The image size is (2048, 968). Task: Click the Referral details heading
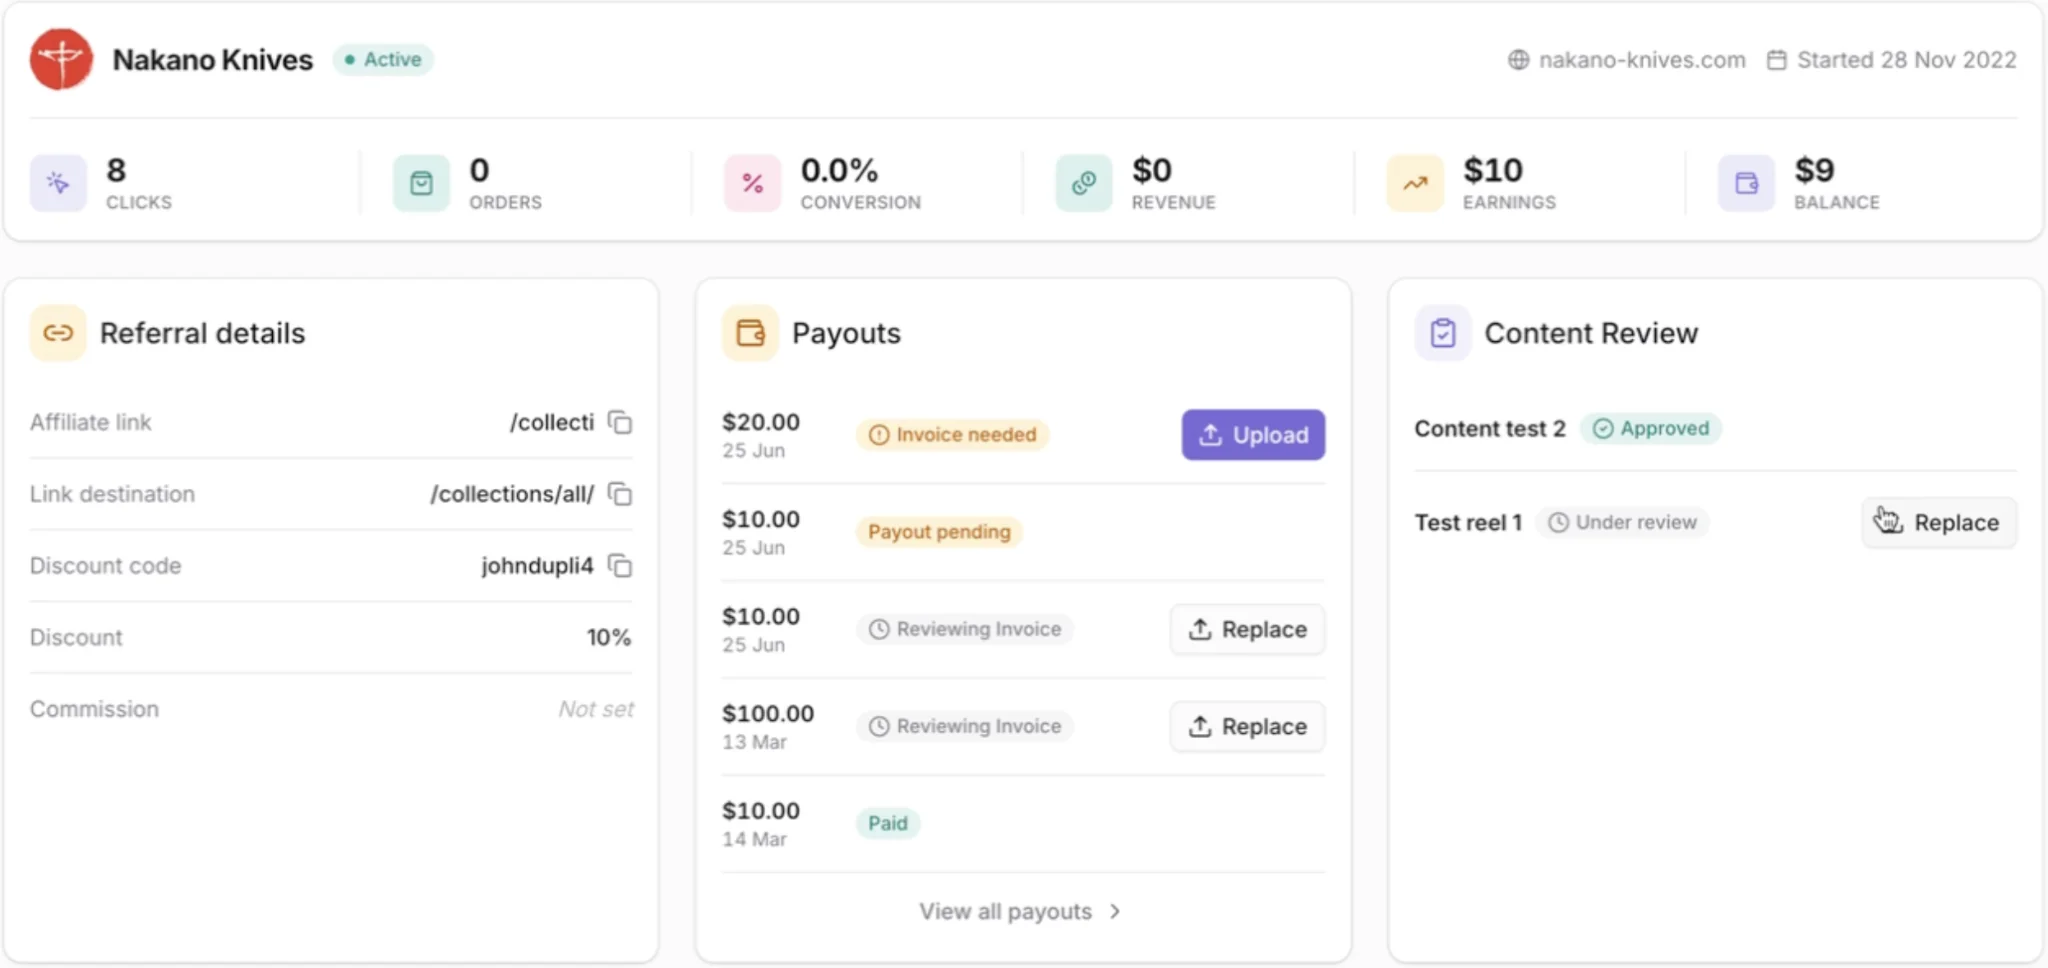[202, 333]
